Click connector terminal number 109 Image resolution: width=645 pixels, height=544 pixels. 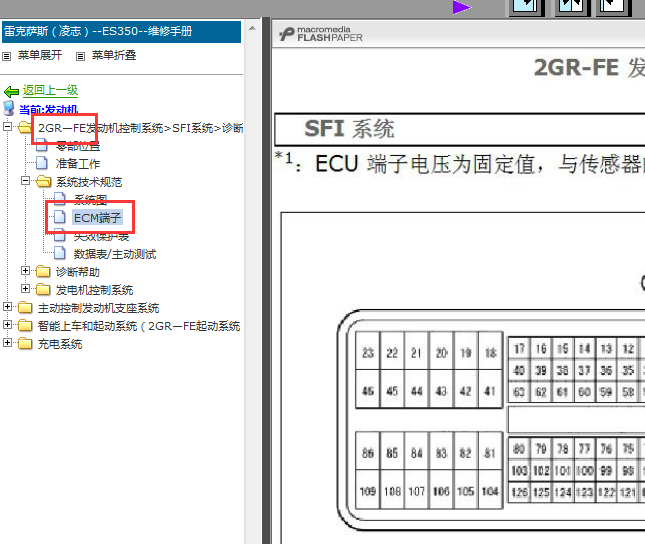368,491
